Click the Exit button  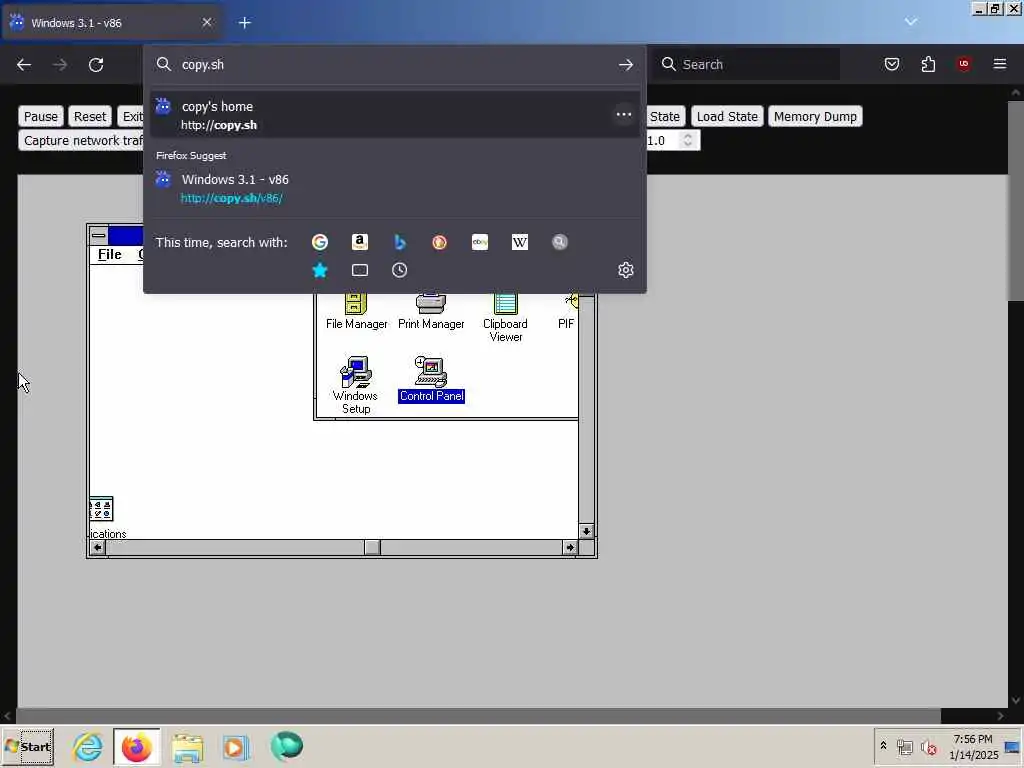pyautogui.click(x=131, y=116)
